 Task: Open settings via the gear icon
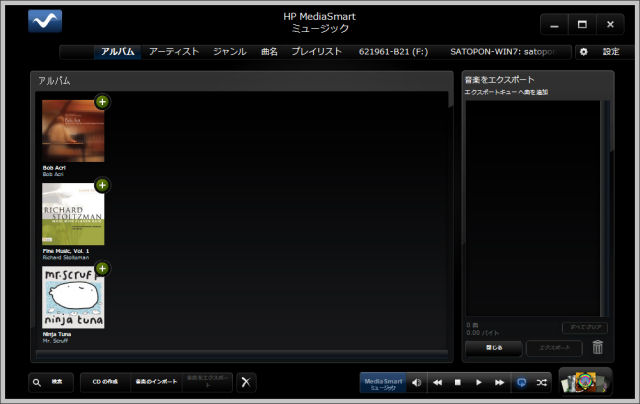click(584, 52)
